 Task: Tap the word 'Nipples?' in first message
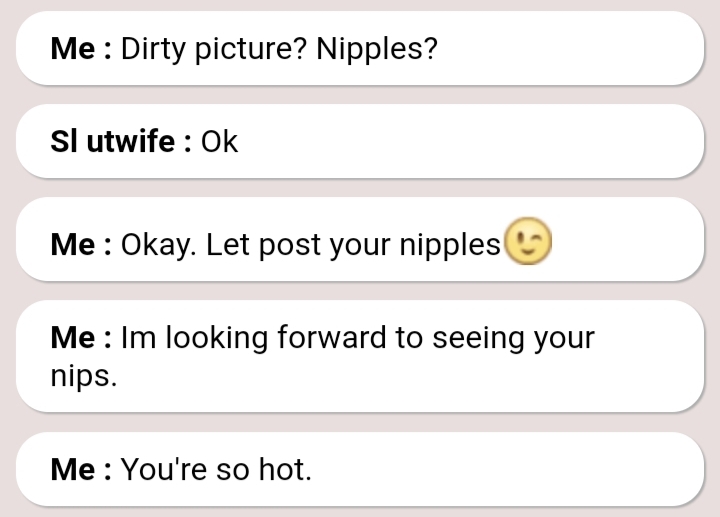click(377, 49)
